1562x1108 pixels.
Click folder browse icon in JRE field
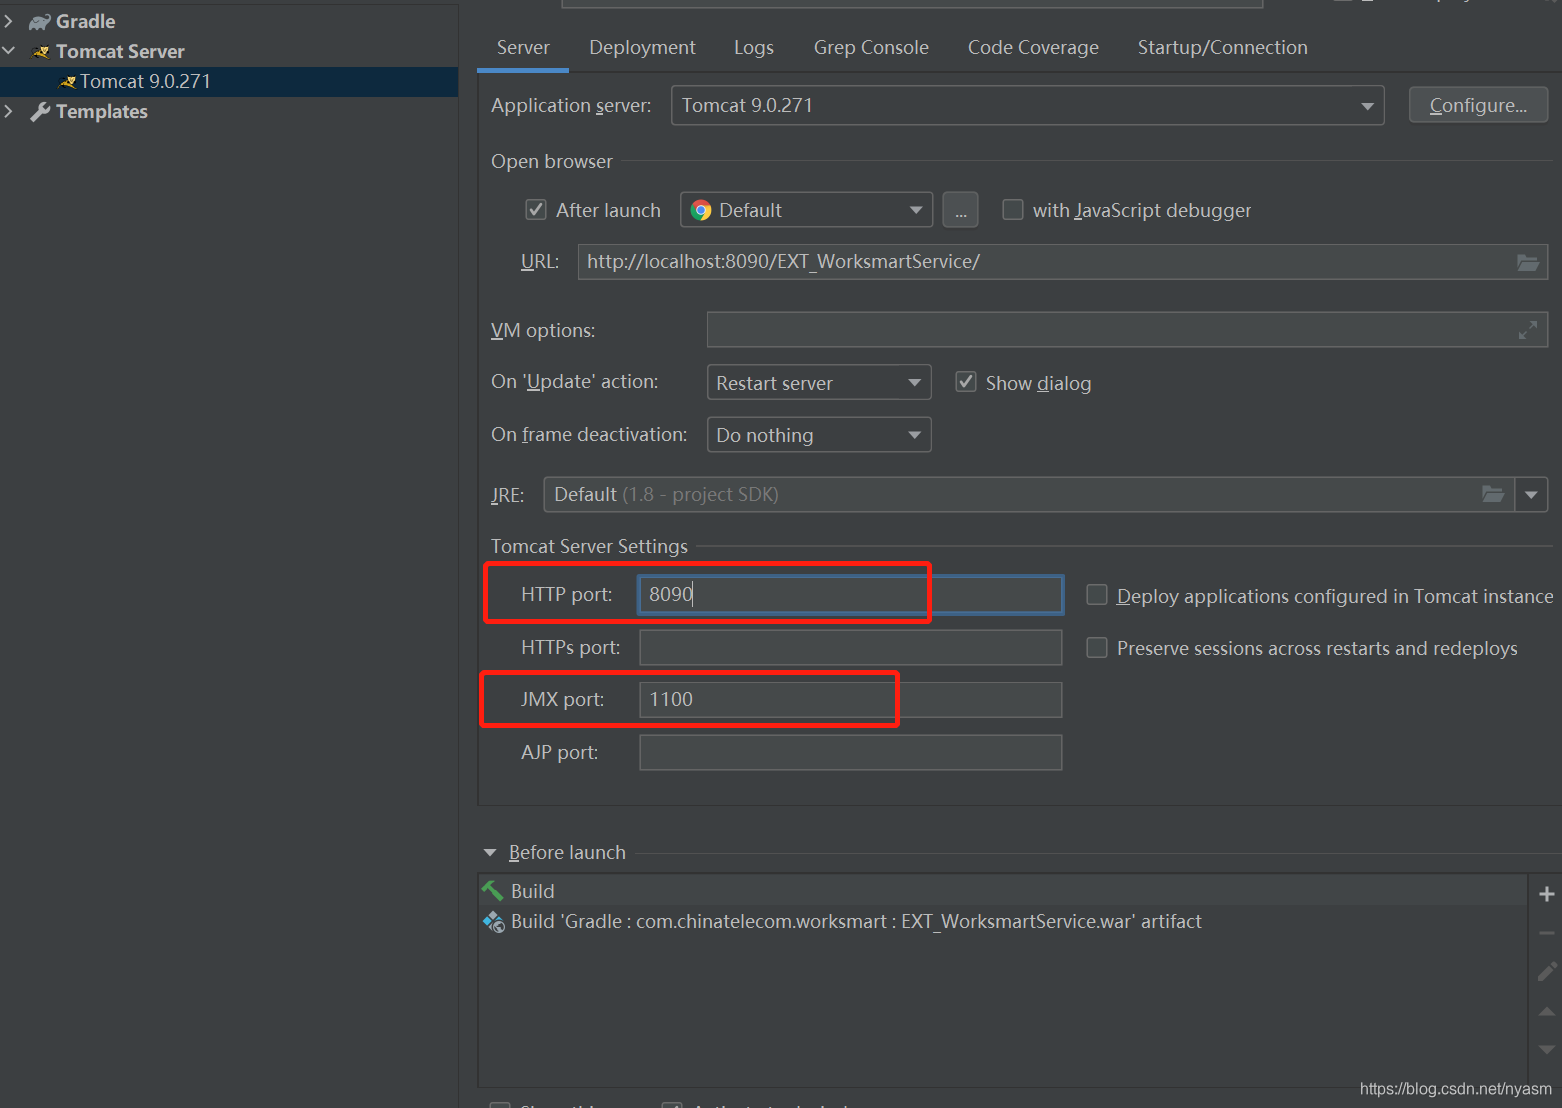click(x=1492, y=494)
